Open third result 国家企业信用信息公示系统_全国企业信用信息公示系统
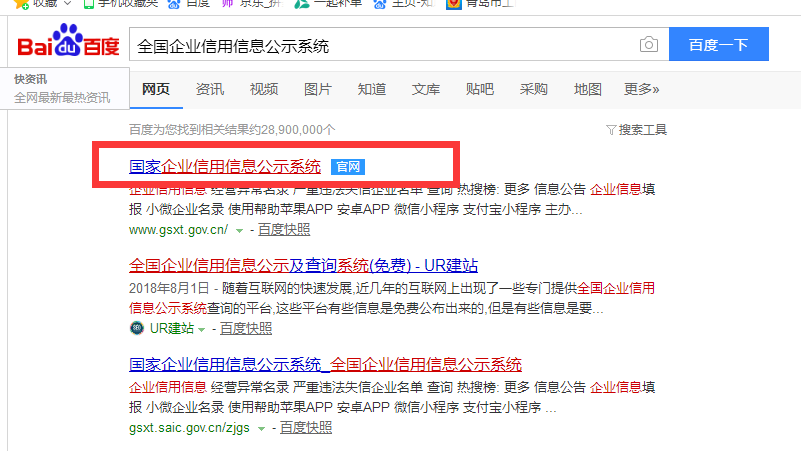 pyautogui.click(x=325, y=365)
